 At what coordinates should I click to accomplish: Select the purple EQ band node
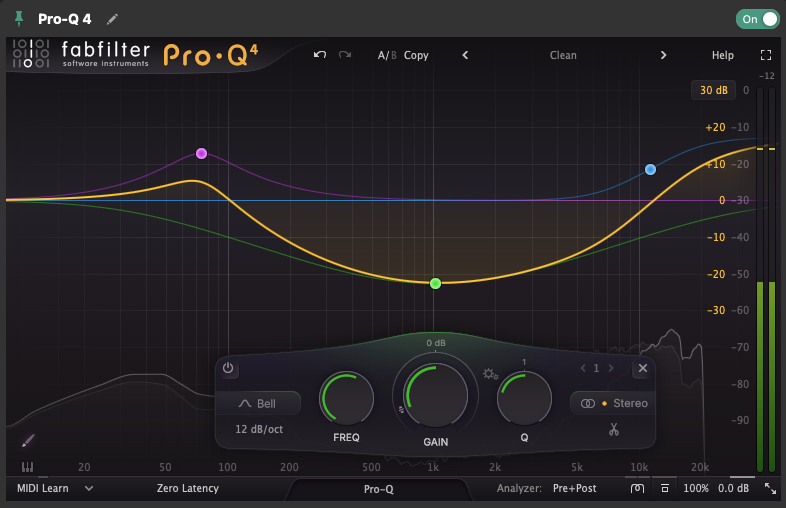(202, 153)
